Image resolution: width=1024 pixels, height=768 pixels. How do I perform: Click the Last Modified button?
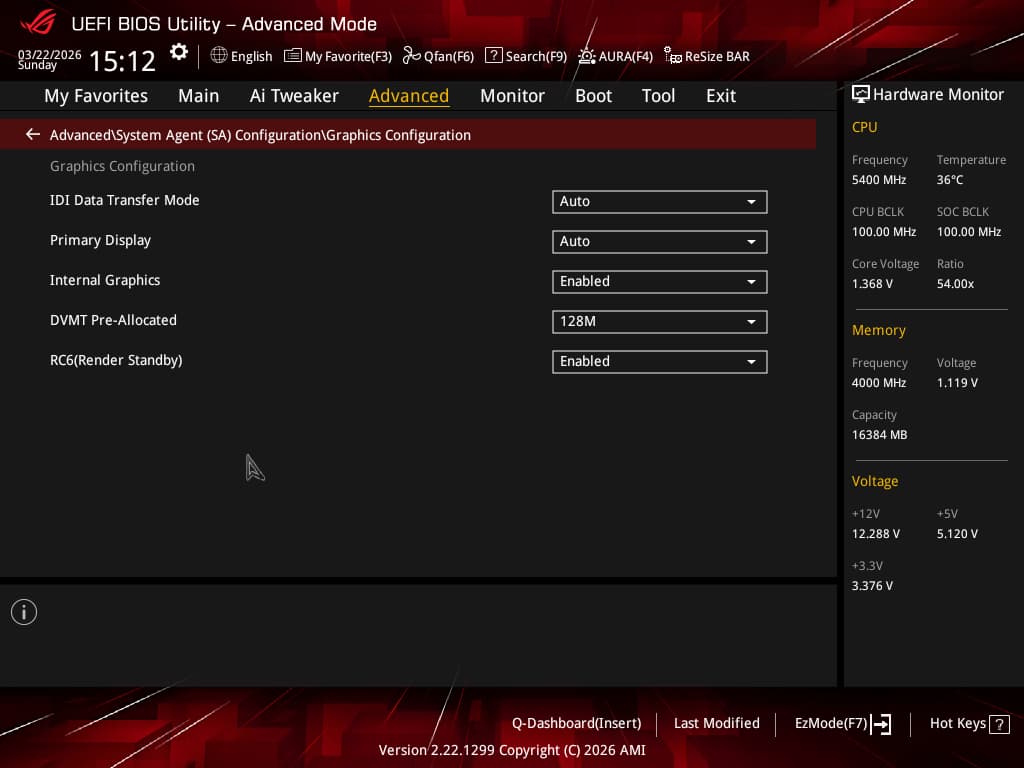click(x=716, y=724)
